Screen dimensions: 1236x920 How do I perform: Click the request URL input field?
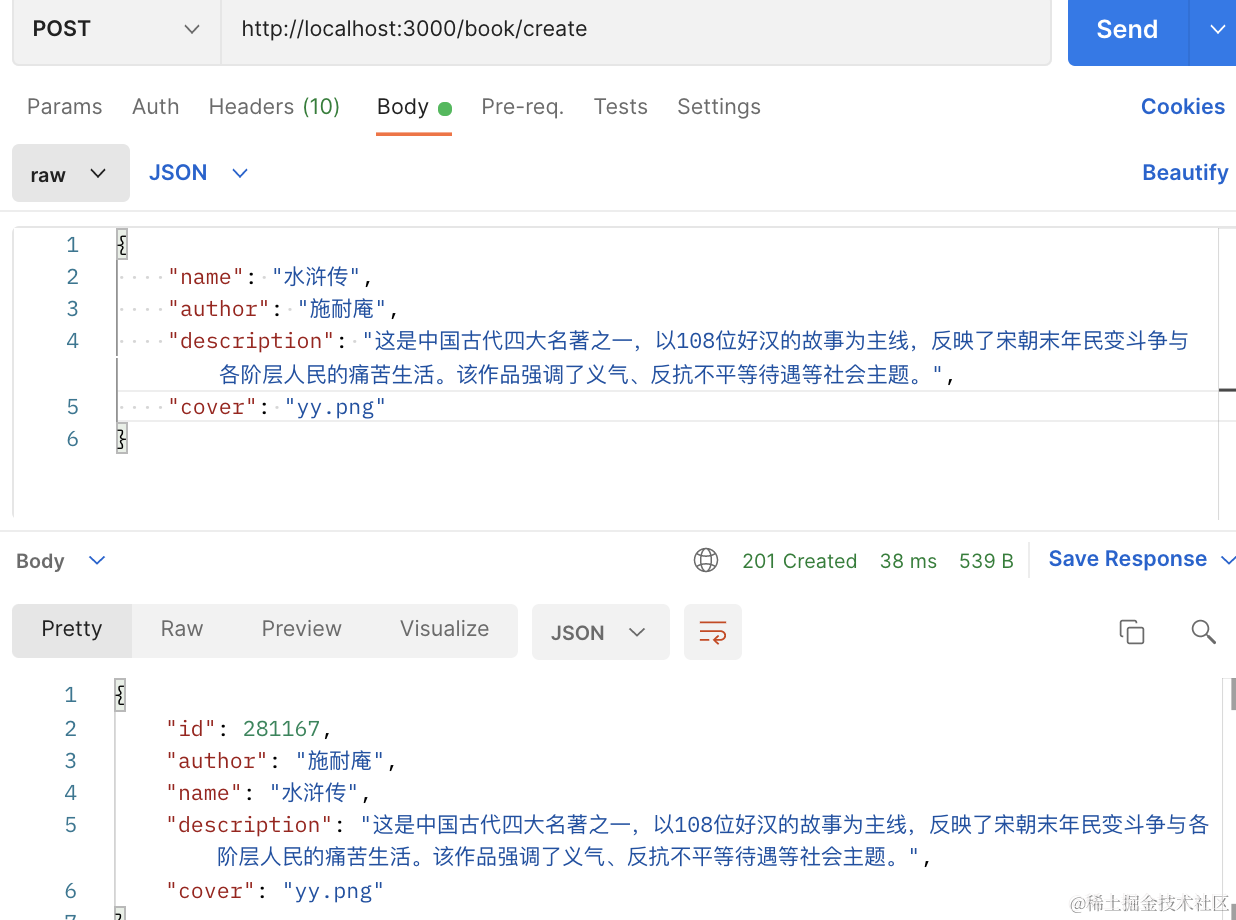click(x=635, y=29)
